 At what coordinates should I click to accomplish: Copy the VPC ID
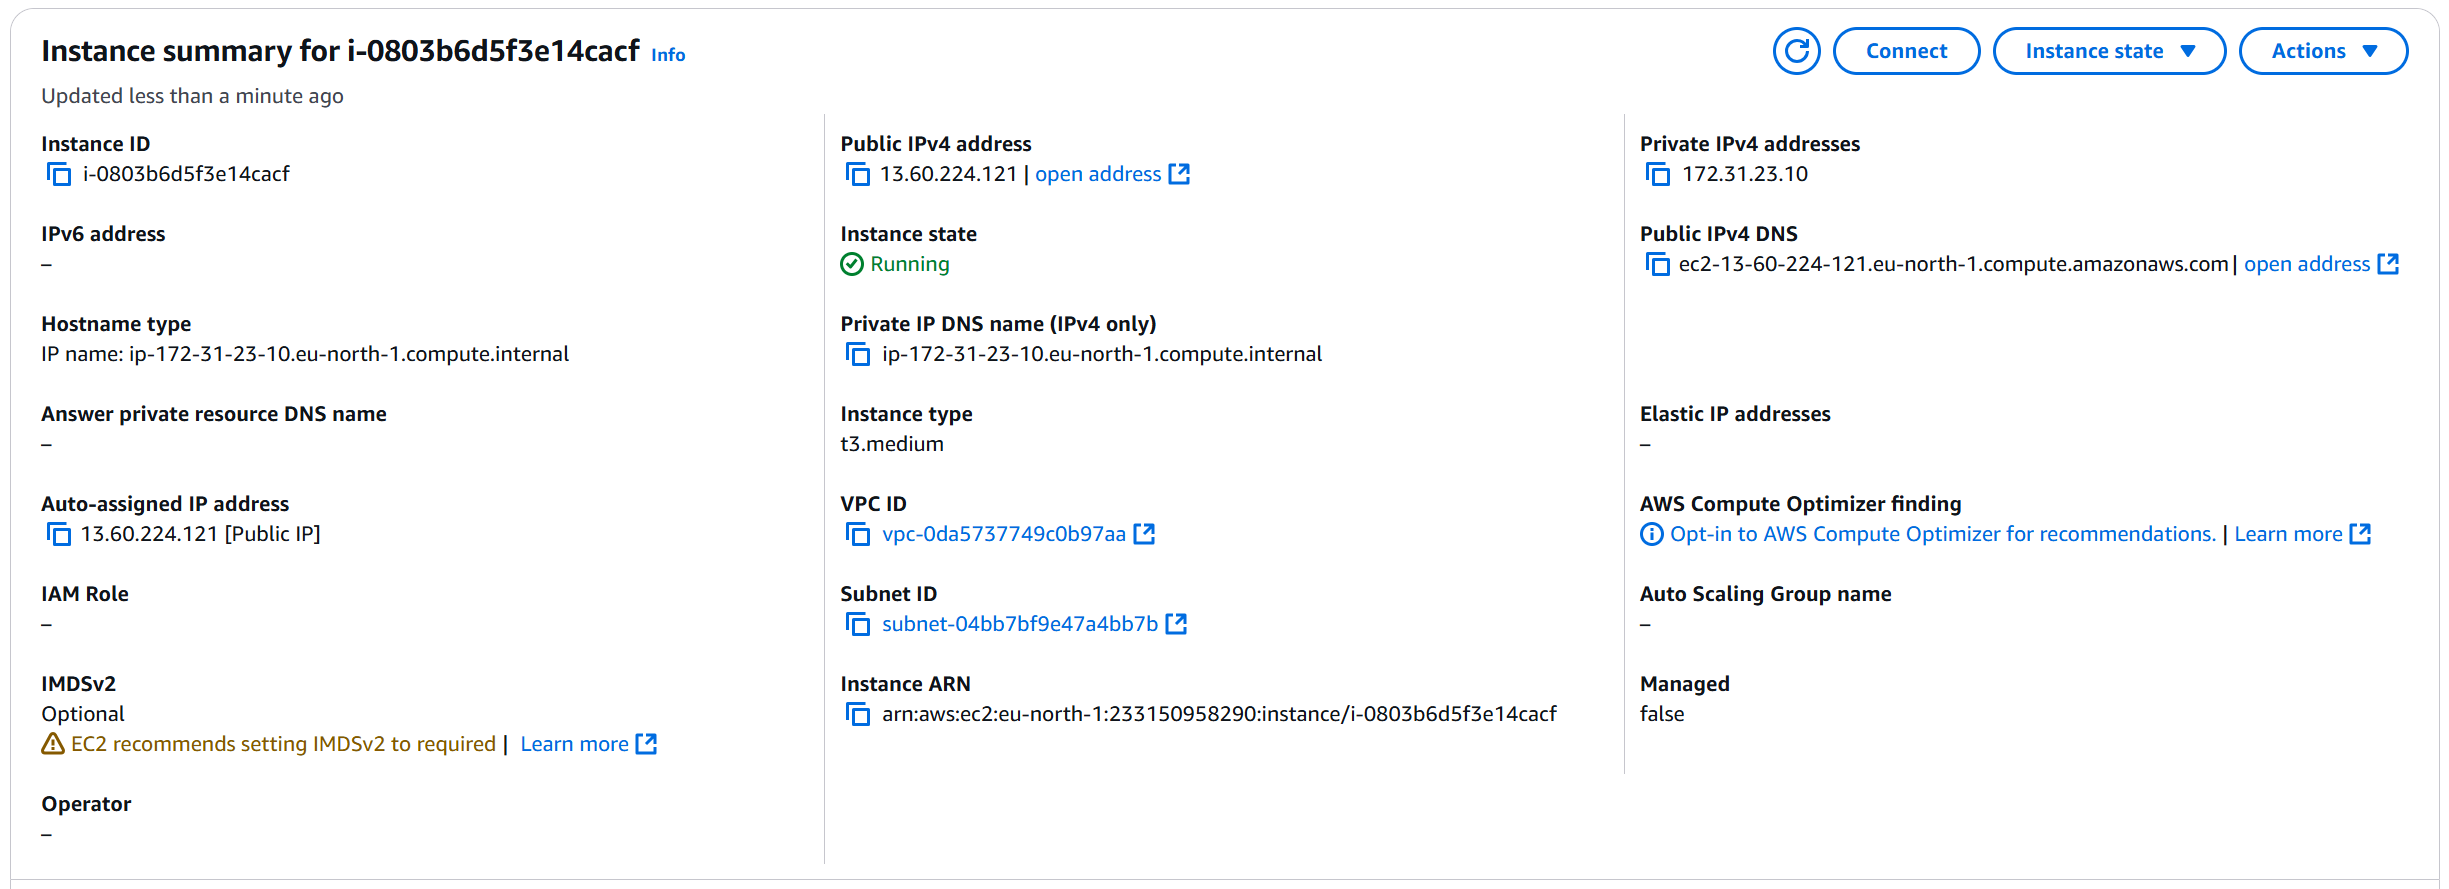tap(858, 534)
